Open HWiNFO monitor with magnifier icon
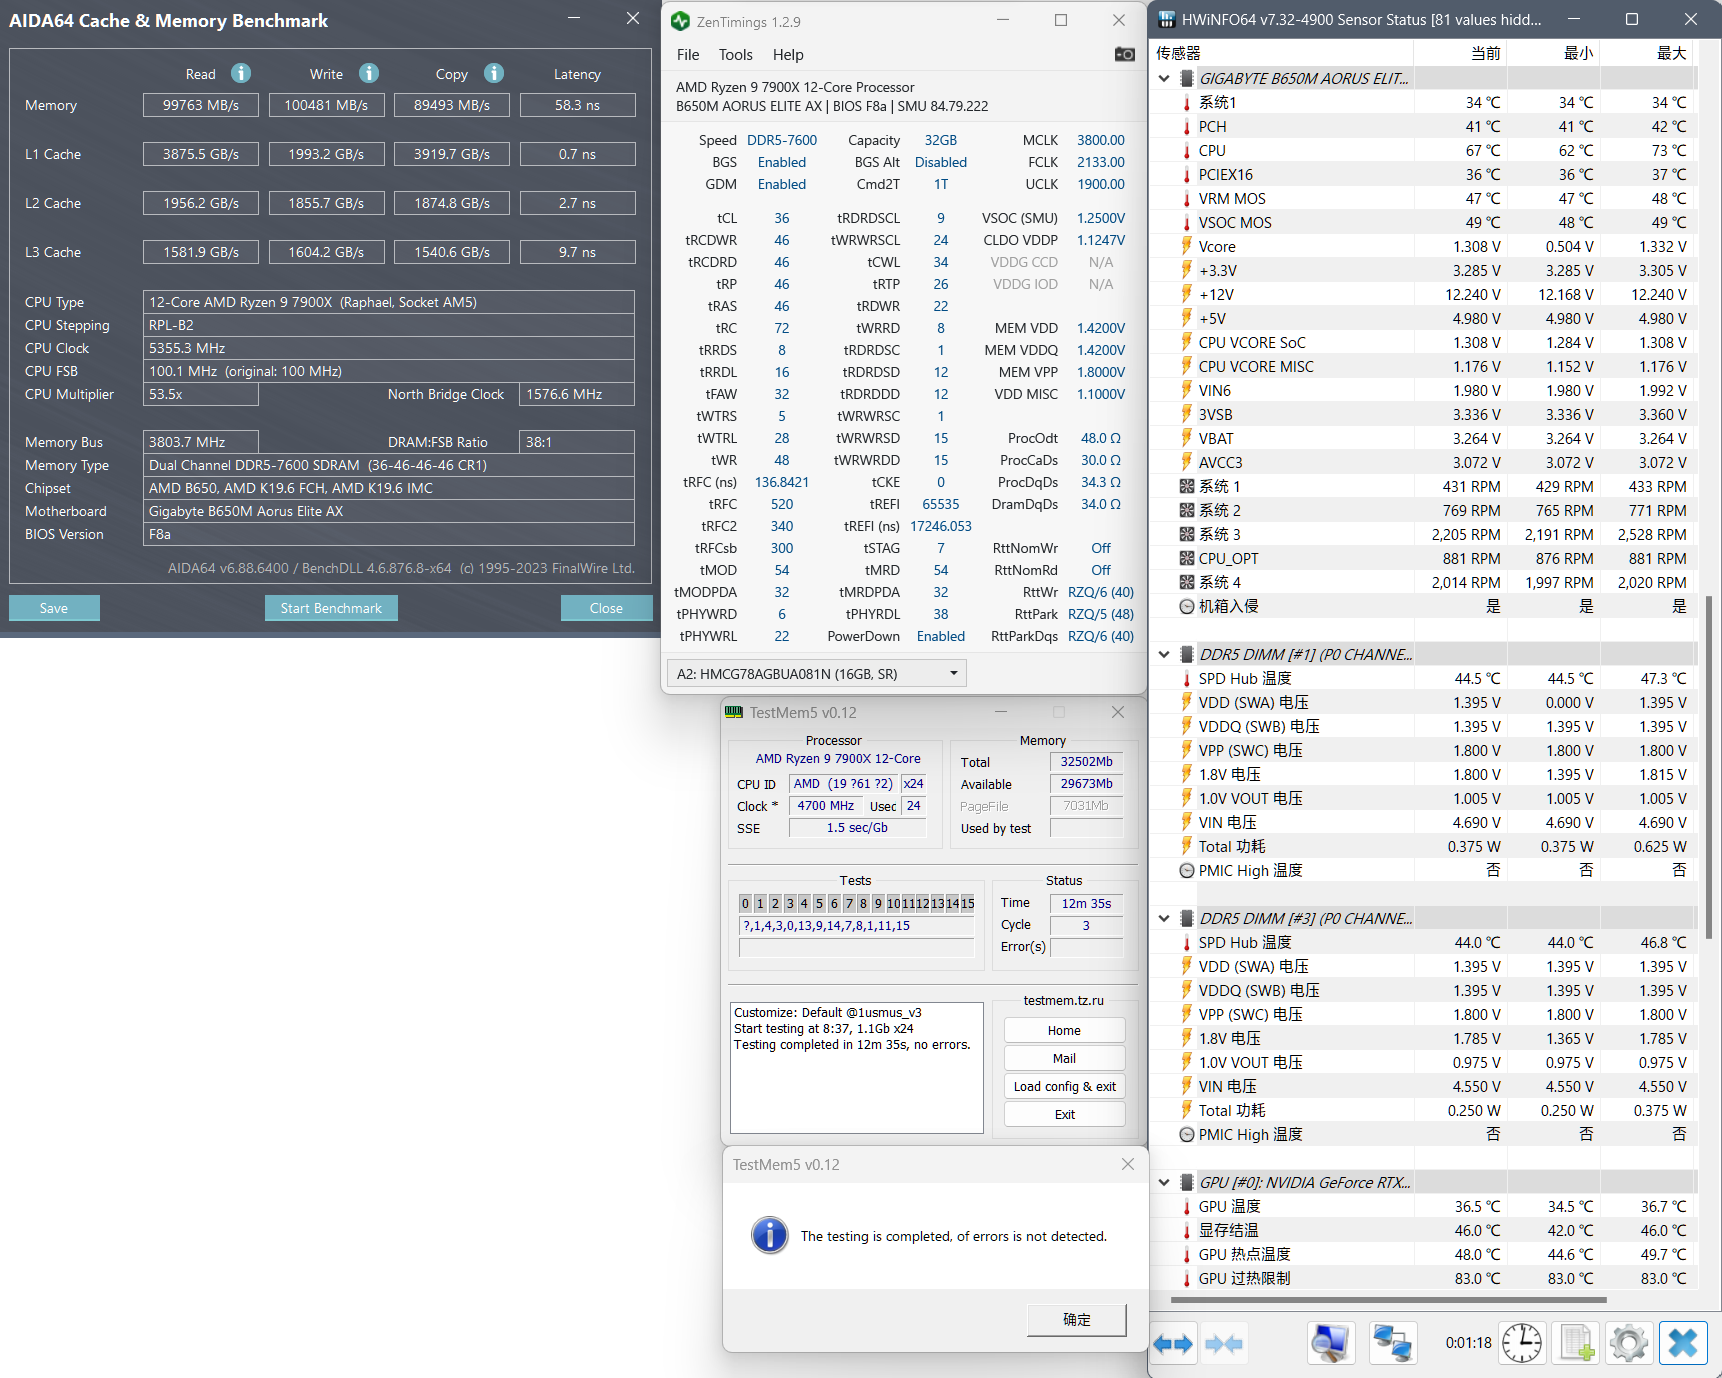The width and height of the screenshot is (1722, 1378). (x=1330, y=1343)
